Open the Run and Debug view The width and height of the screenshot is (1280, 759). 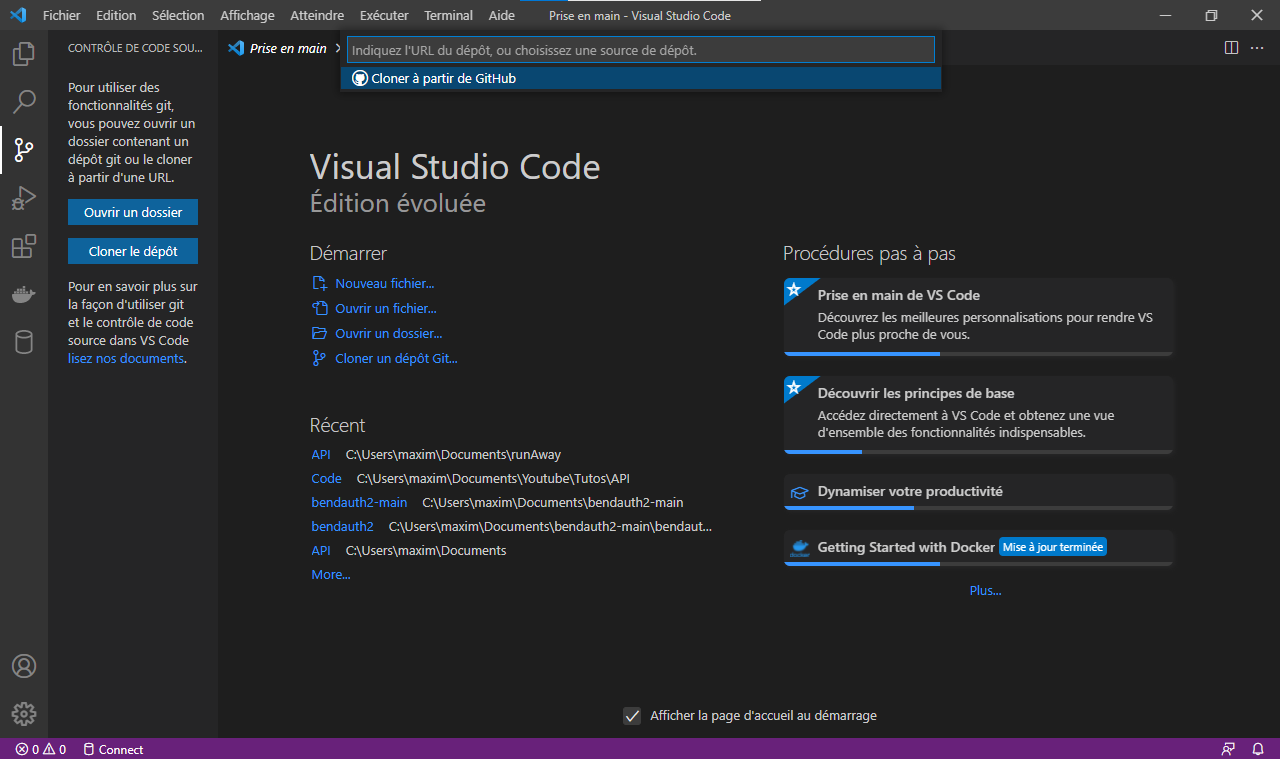24,198
